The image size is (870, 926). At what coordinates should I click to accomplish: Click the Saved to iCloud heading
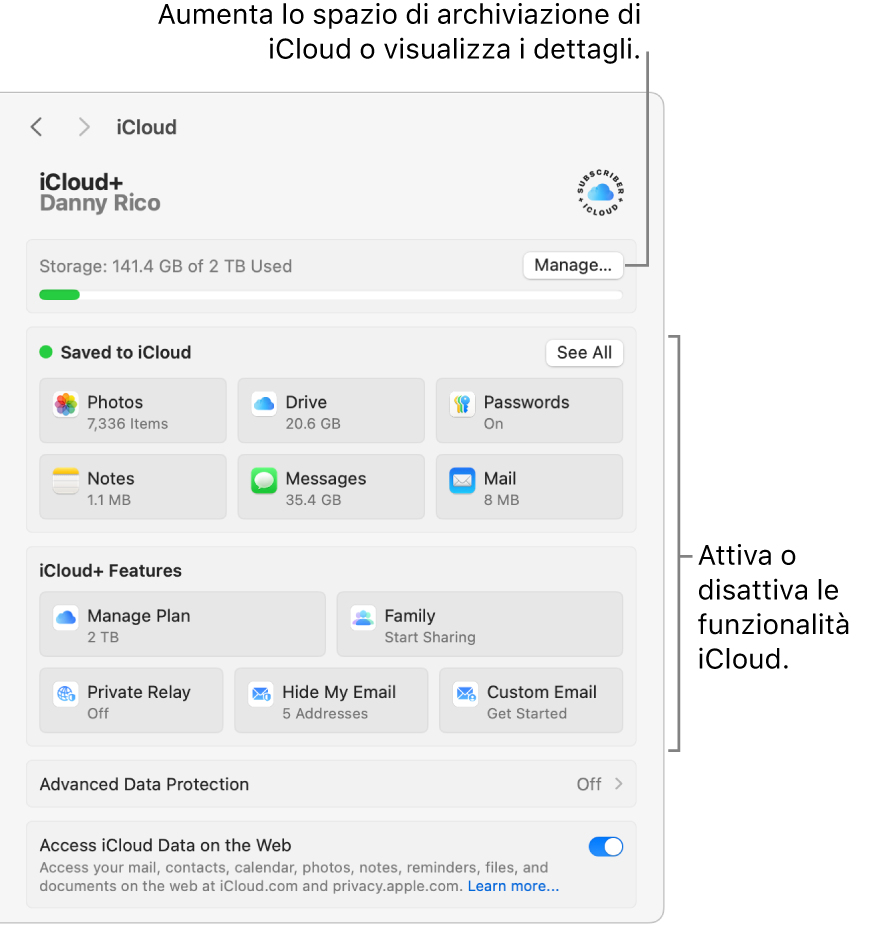(126, 353)
